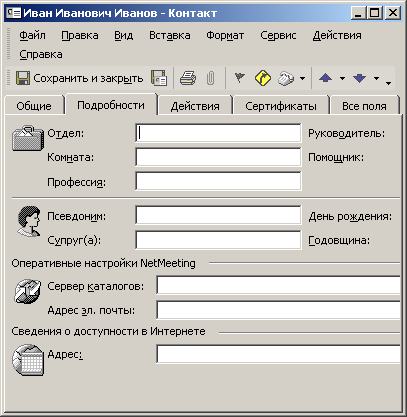
Task: Click the Follow Up flag icon
Action: point(239,78)
